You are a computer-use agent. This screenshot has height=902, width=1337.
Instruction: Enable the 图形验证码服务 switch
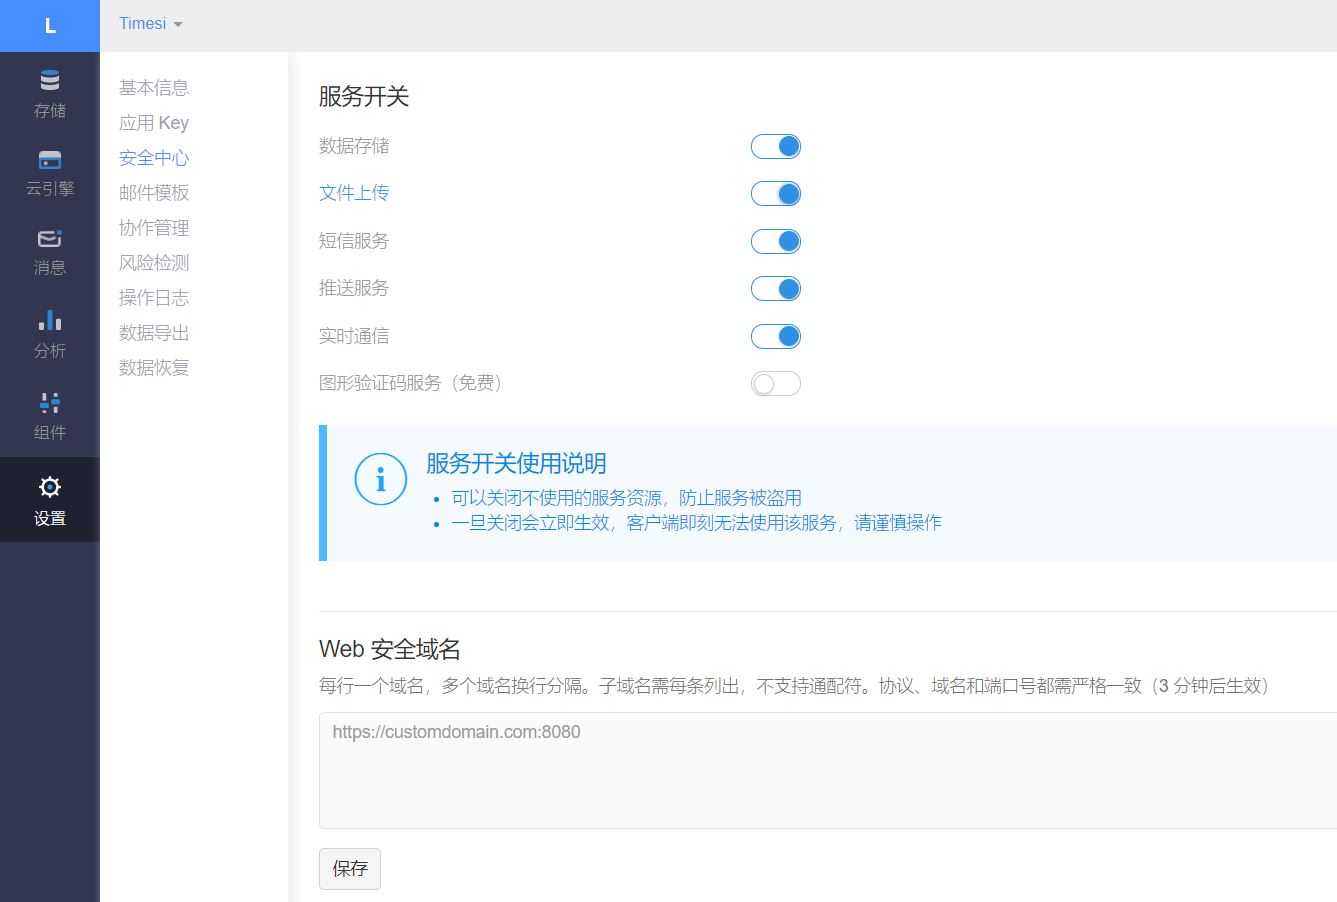pyautogui.click(x=776, y=384)
